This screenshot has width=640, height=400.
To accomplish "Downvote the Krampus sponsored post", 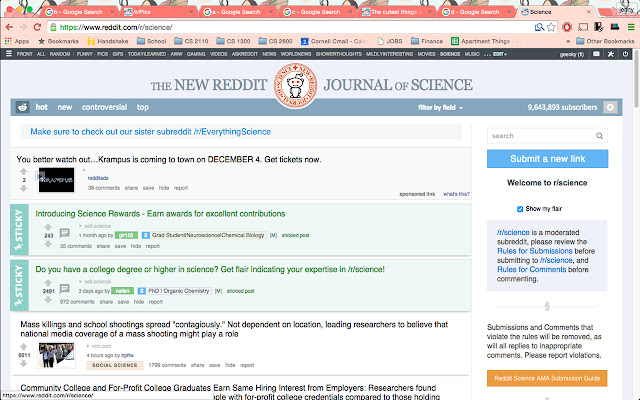I will (23, 188).
